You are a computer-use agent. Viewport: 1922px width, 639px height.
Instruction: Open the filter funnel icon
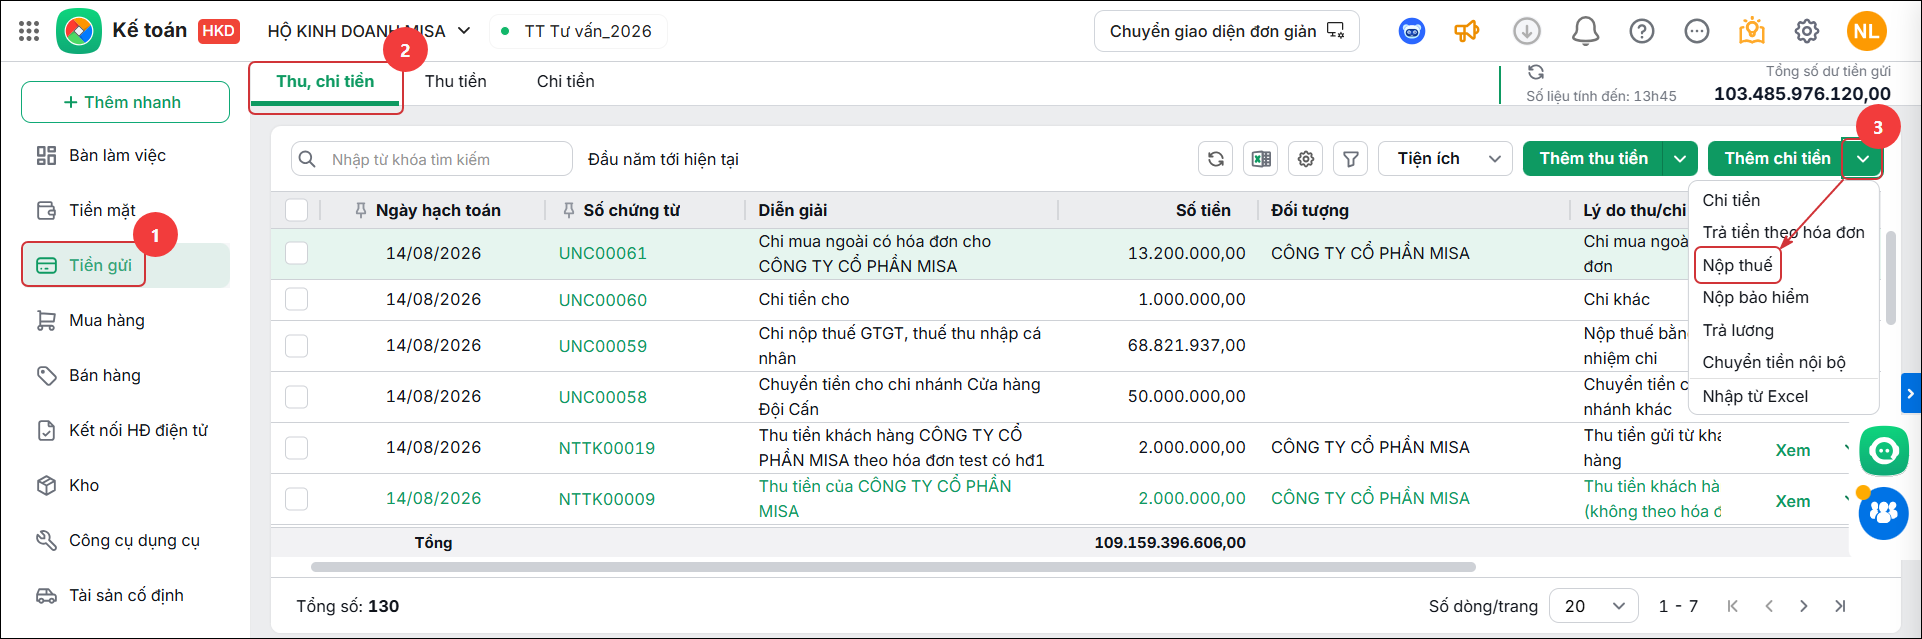pos(1351,159)
